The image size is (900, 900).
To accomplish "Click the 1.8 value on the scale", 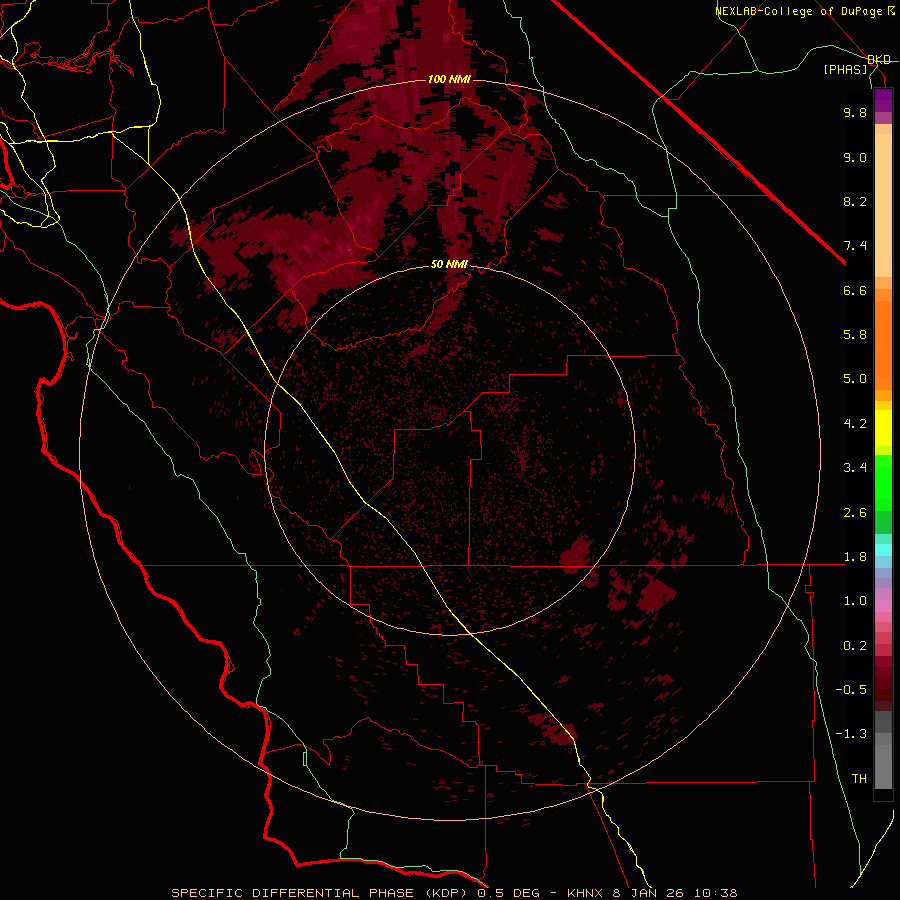I will click(x=855, y=557).
